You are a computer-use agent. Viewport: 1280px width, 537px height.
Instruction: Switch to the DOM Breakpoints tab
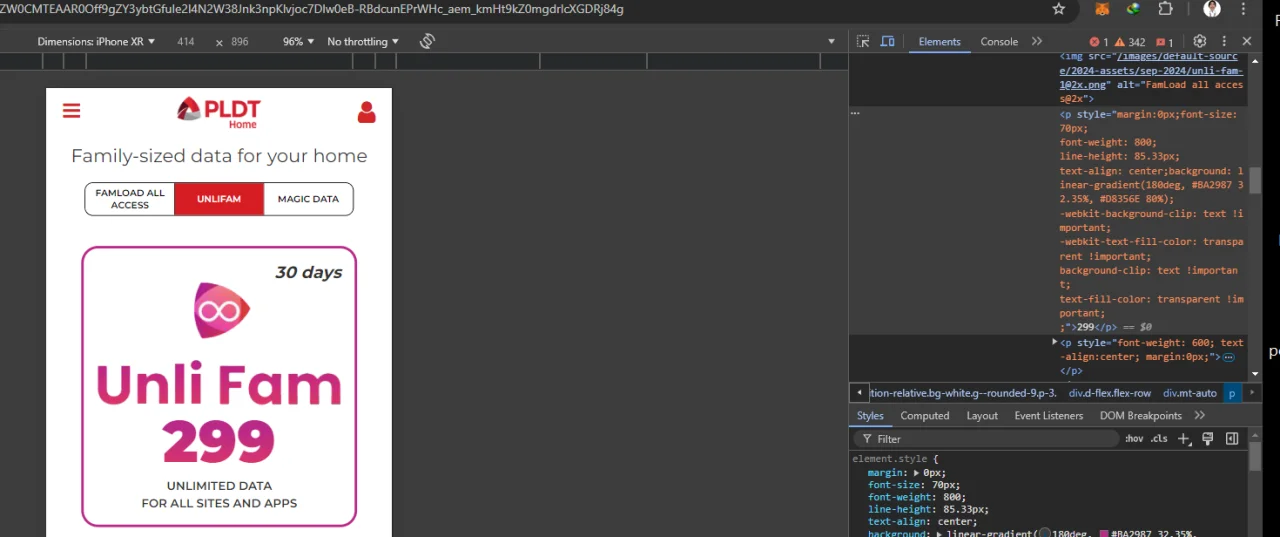tap(1141, 416)
